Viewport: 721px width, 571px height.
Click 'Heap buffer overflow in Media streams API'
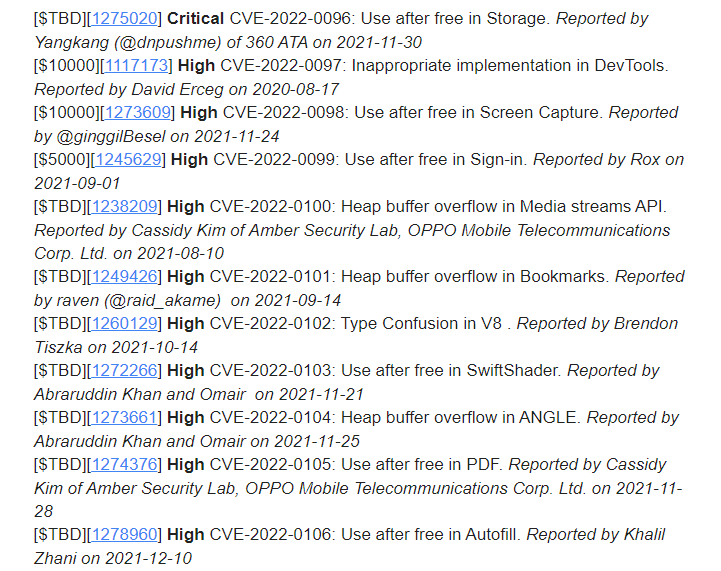click(502, 206)
